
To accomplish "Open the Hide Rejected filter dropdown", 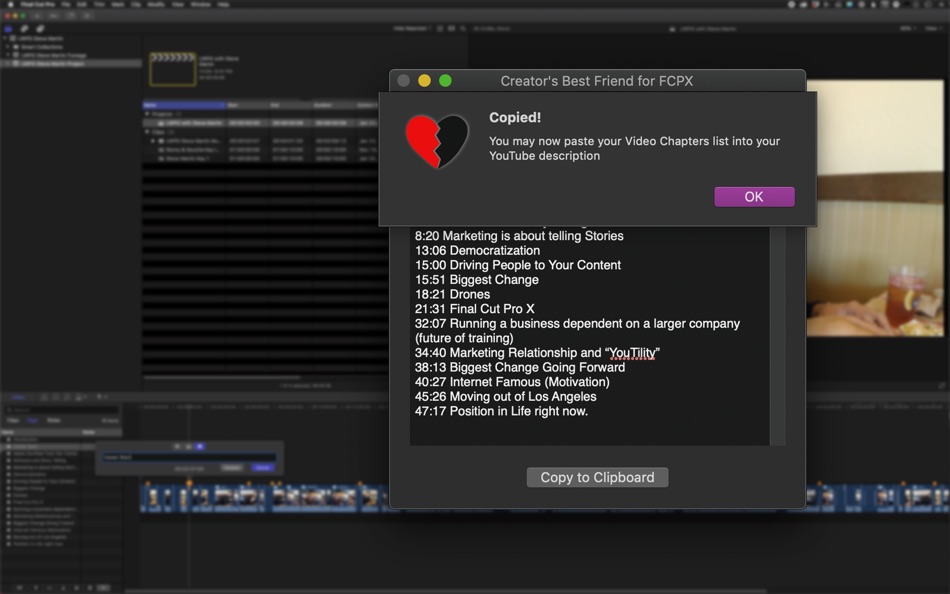I will (412, 28).
